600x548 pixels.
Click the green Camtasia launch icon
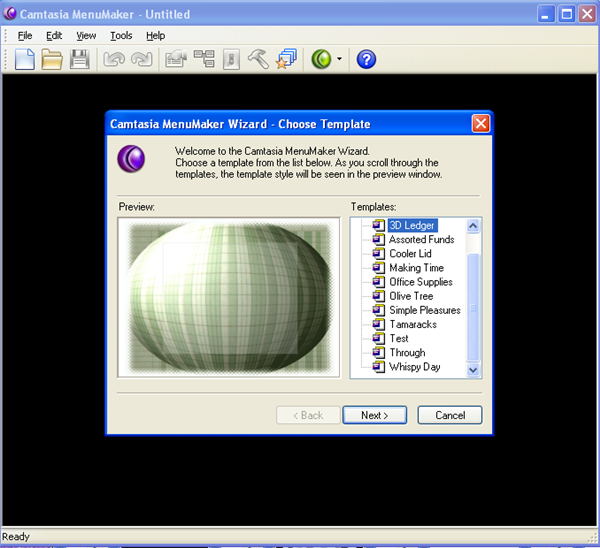click(x=321, y=59)
